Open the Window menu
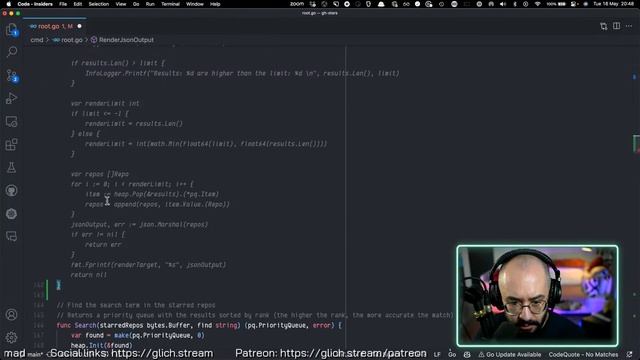This screenshot has width=640, height=360. 195,4
